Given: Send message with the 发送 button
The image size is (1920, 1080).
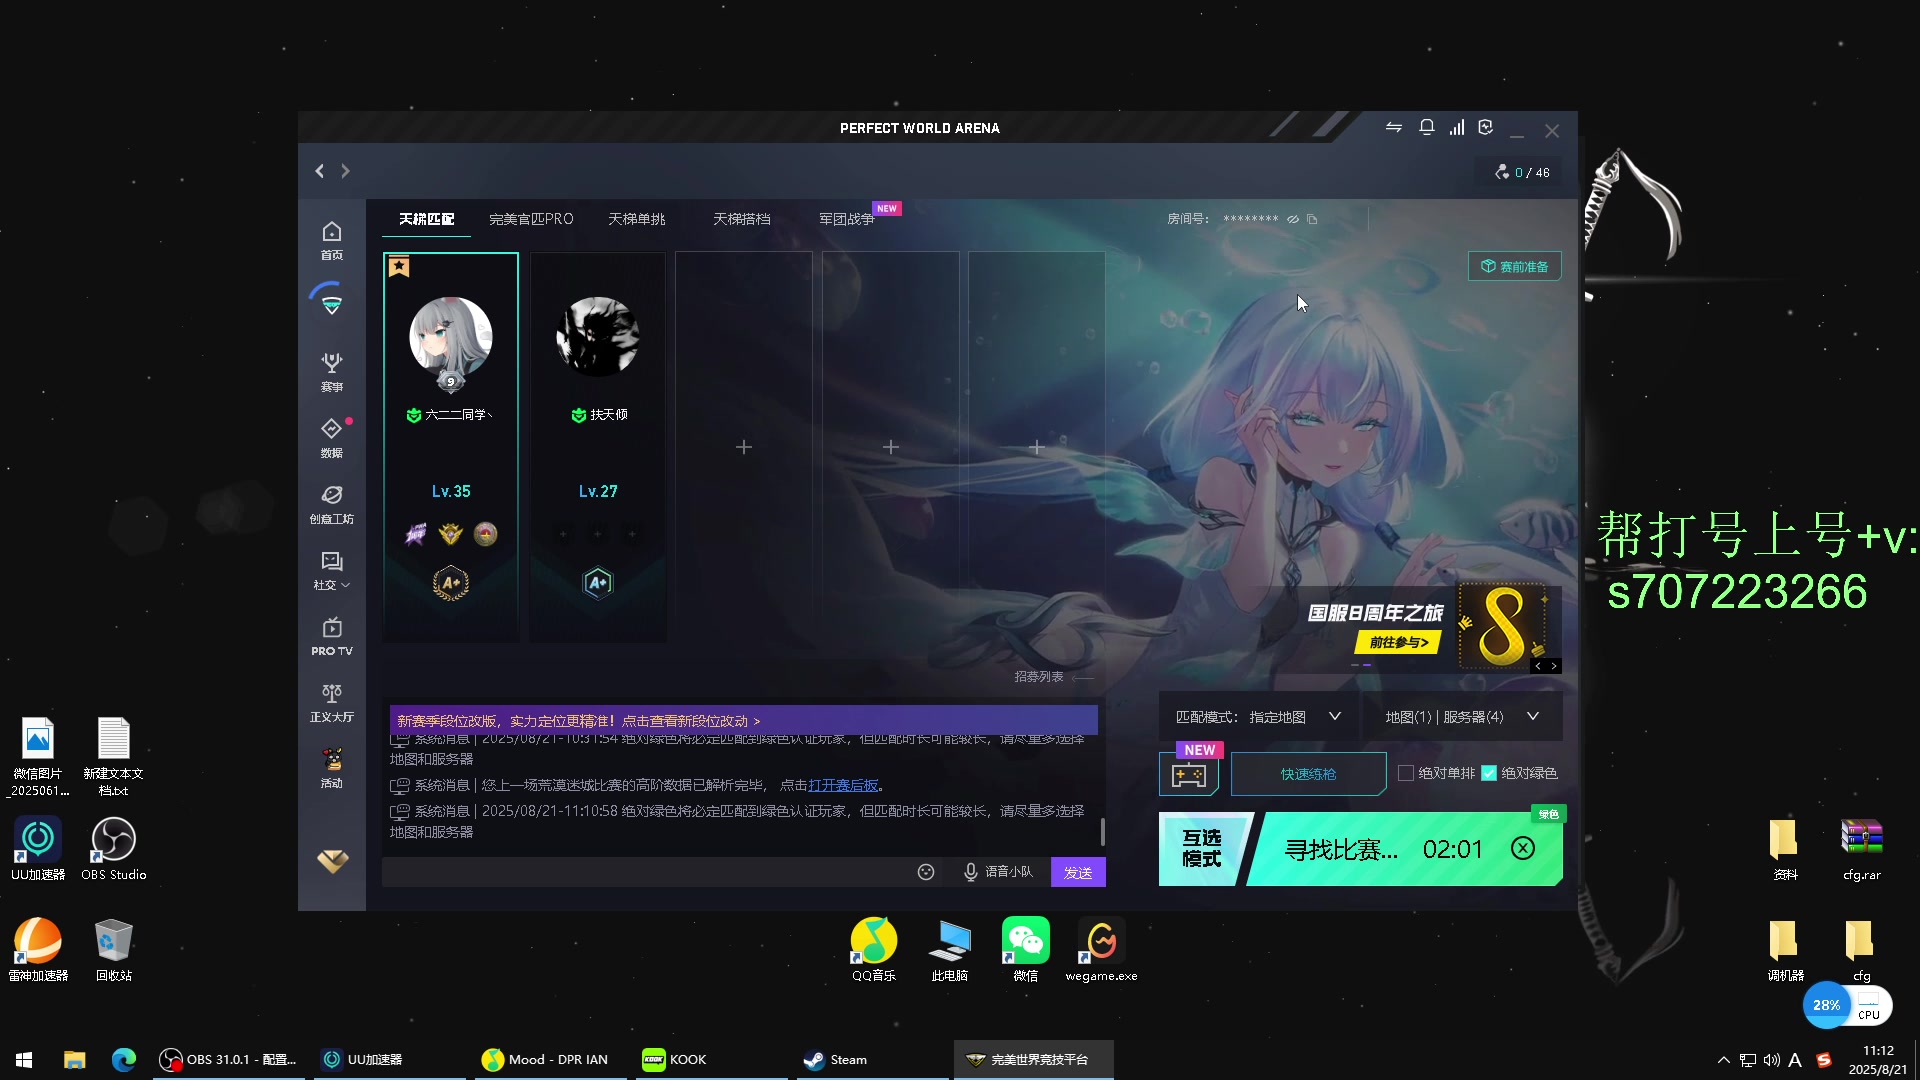Looking at the screenshot, I should (1078, 872).
